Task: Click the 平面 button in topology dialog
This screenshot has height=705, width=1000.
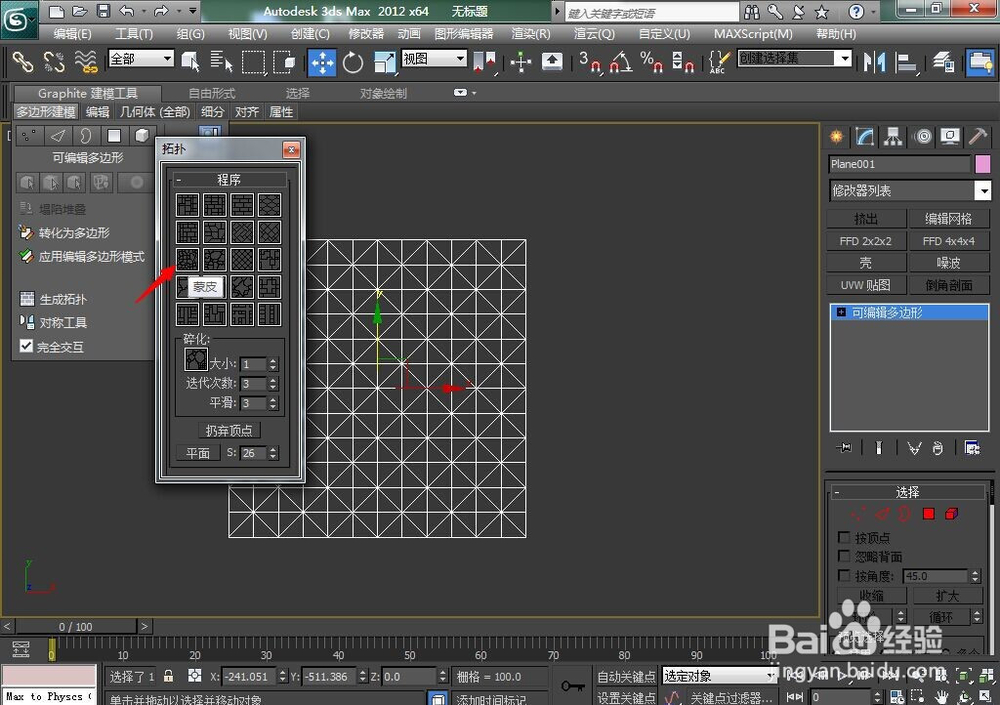Action: [x=198, y=453]
